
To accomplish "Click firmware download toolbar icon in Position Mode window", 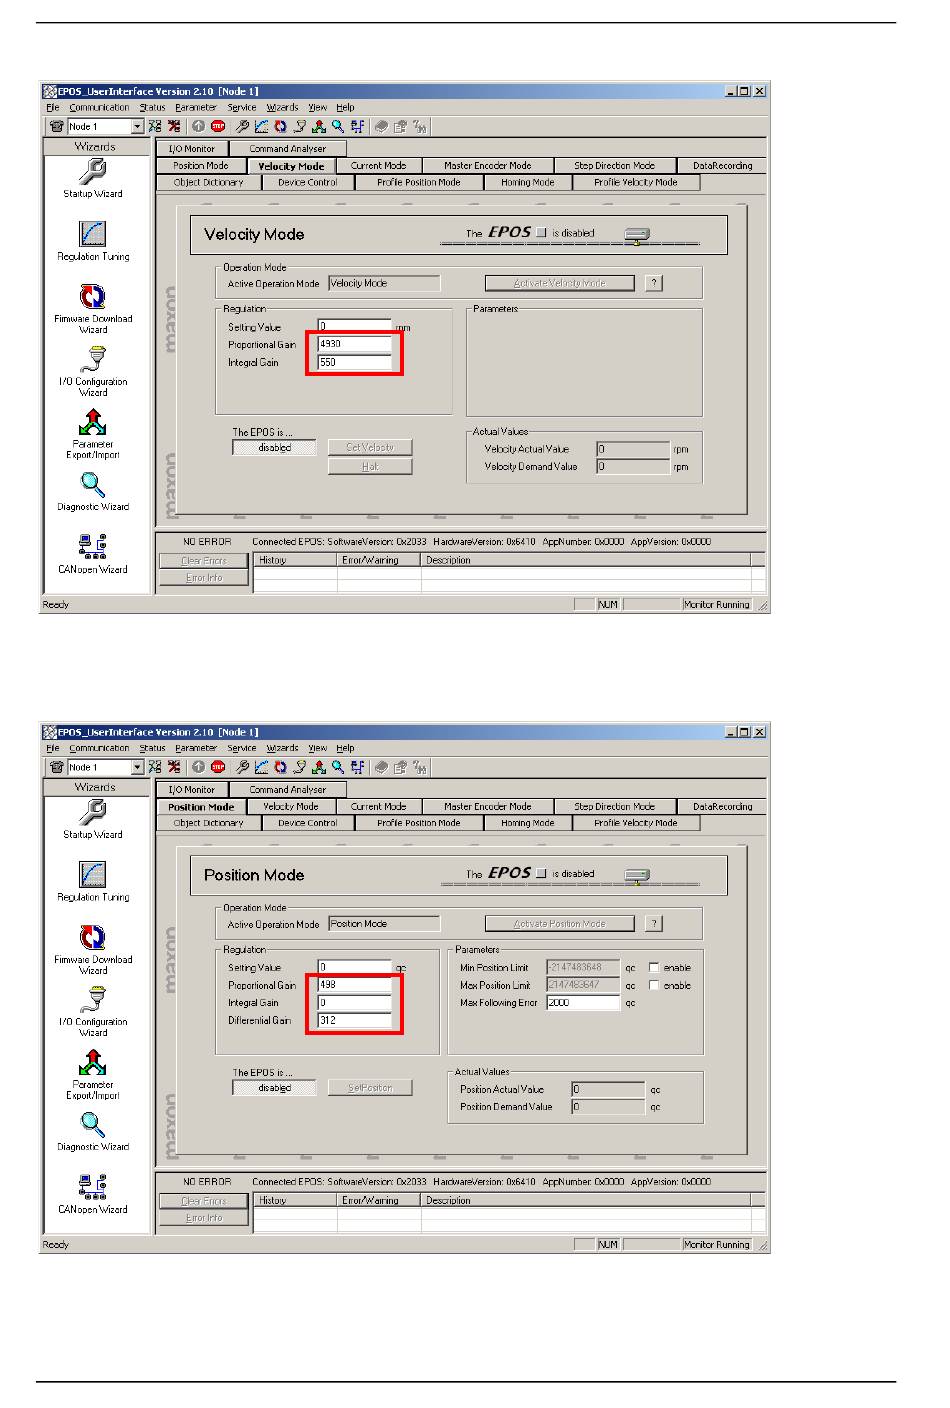I will (x=280, y=767).
